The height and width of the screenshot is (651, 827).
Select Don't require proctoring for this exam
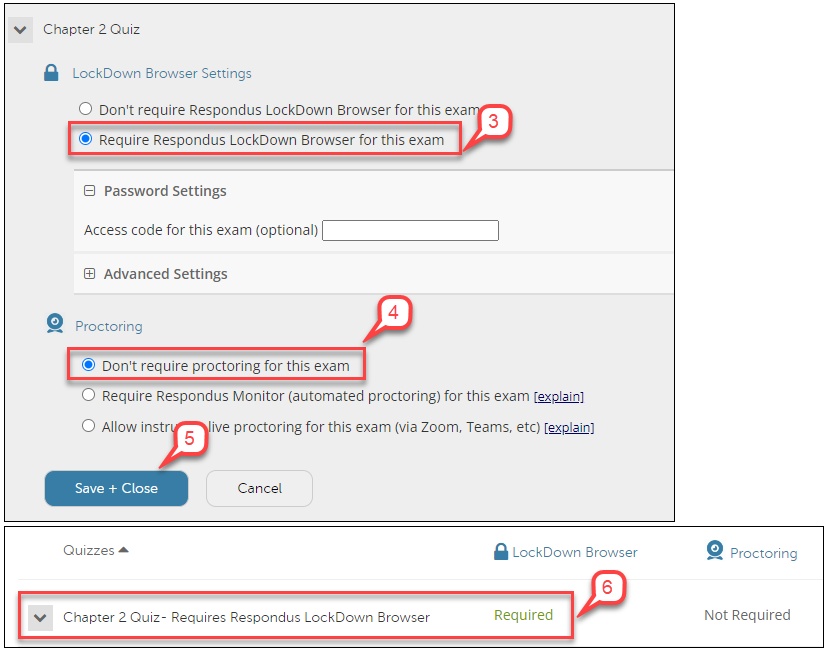(x=89, y=365)
